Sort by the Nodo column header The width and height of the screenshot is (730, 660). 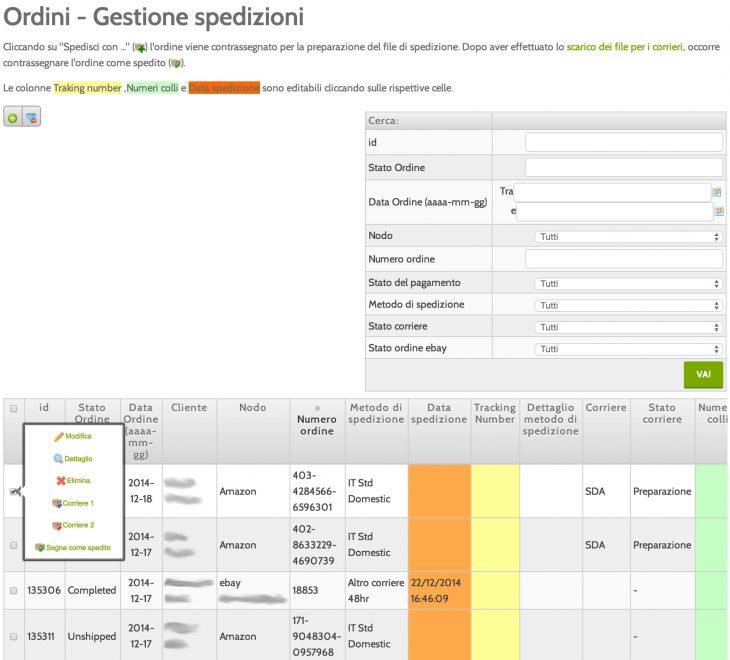(252, 407)
